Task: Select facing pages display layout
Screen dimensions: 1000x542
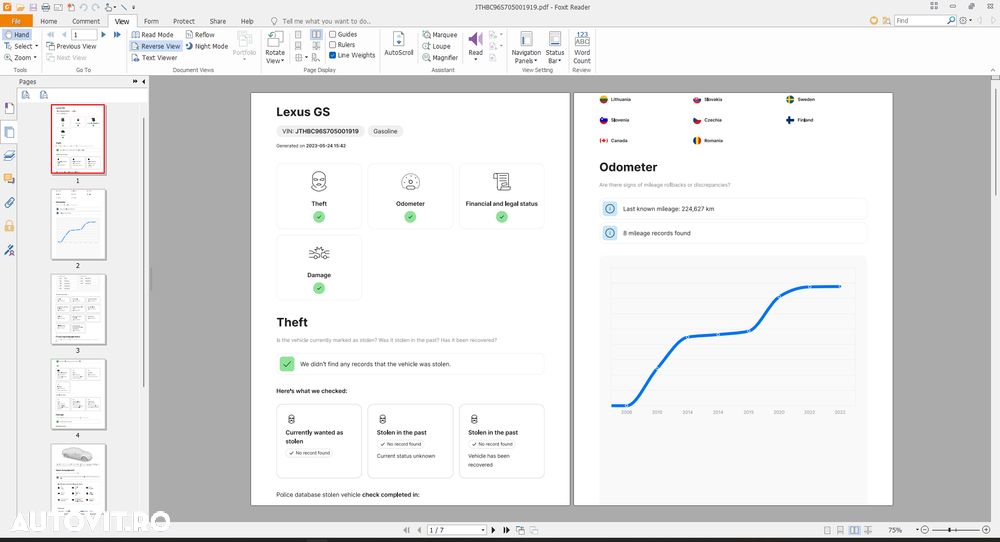Action: (x=316, y=34)
